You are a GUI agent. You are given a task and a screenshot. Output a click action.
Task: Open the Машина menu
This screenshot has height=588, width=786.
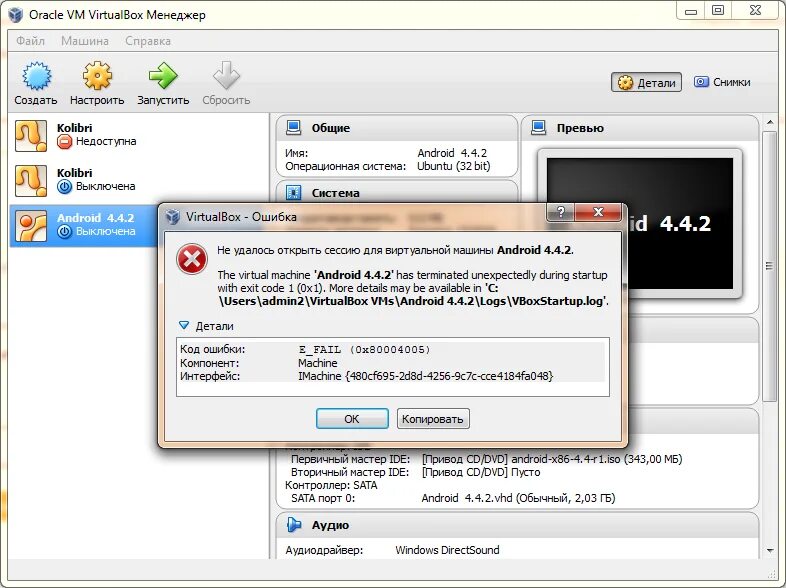click(85, 41)
